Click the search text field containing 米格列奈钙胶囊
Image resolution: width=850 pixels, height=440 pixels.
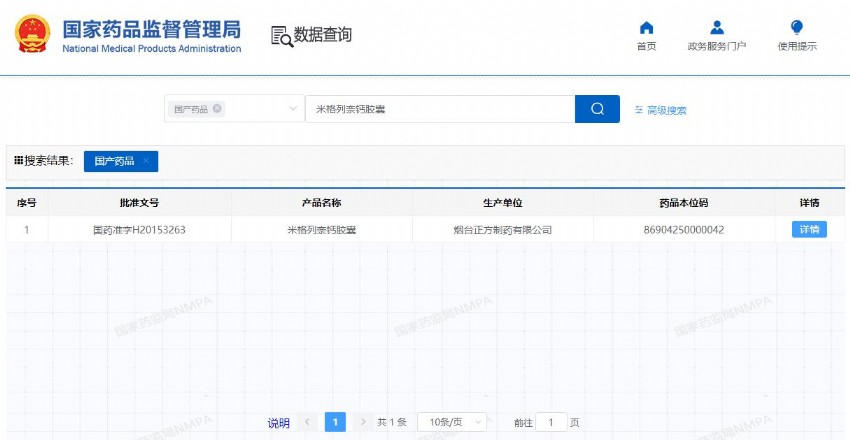pyautogui.click(x=440, y=109)
